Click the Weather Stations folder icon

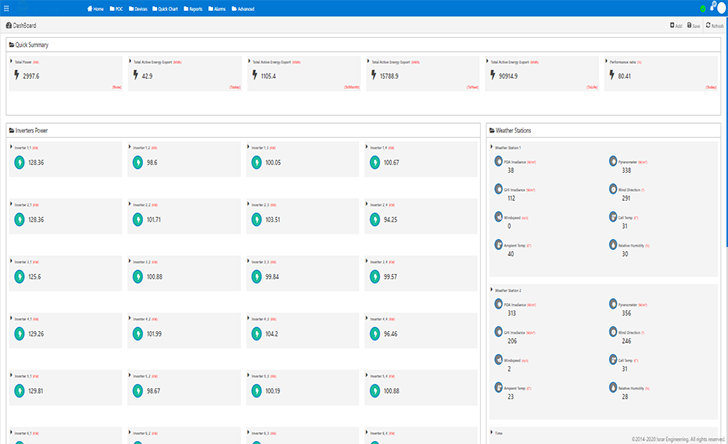492,131
